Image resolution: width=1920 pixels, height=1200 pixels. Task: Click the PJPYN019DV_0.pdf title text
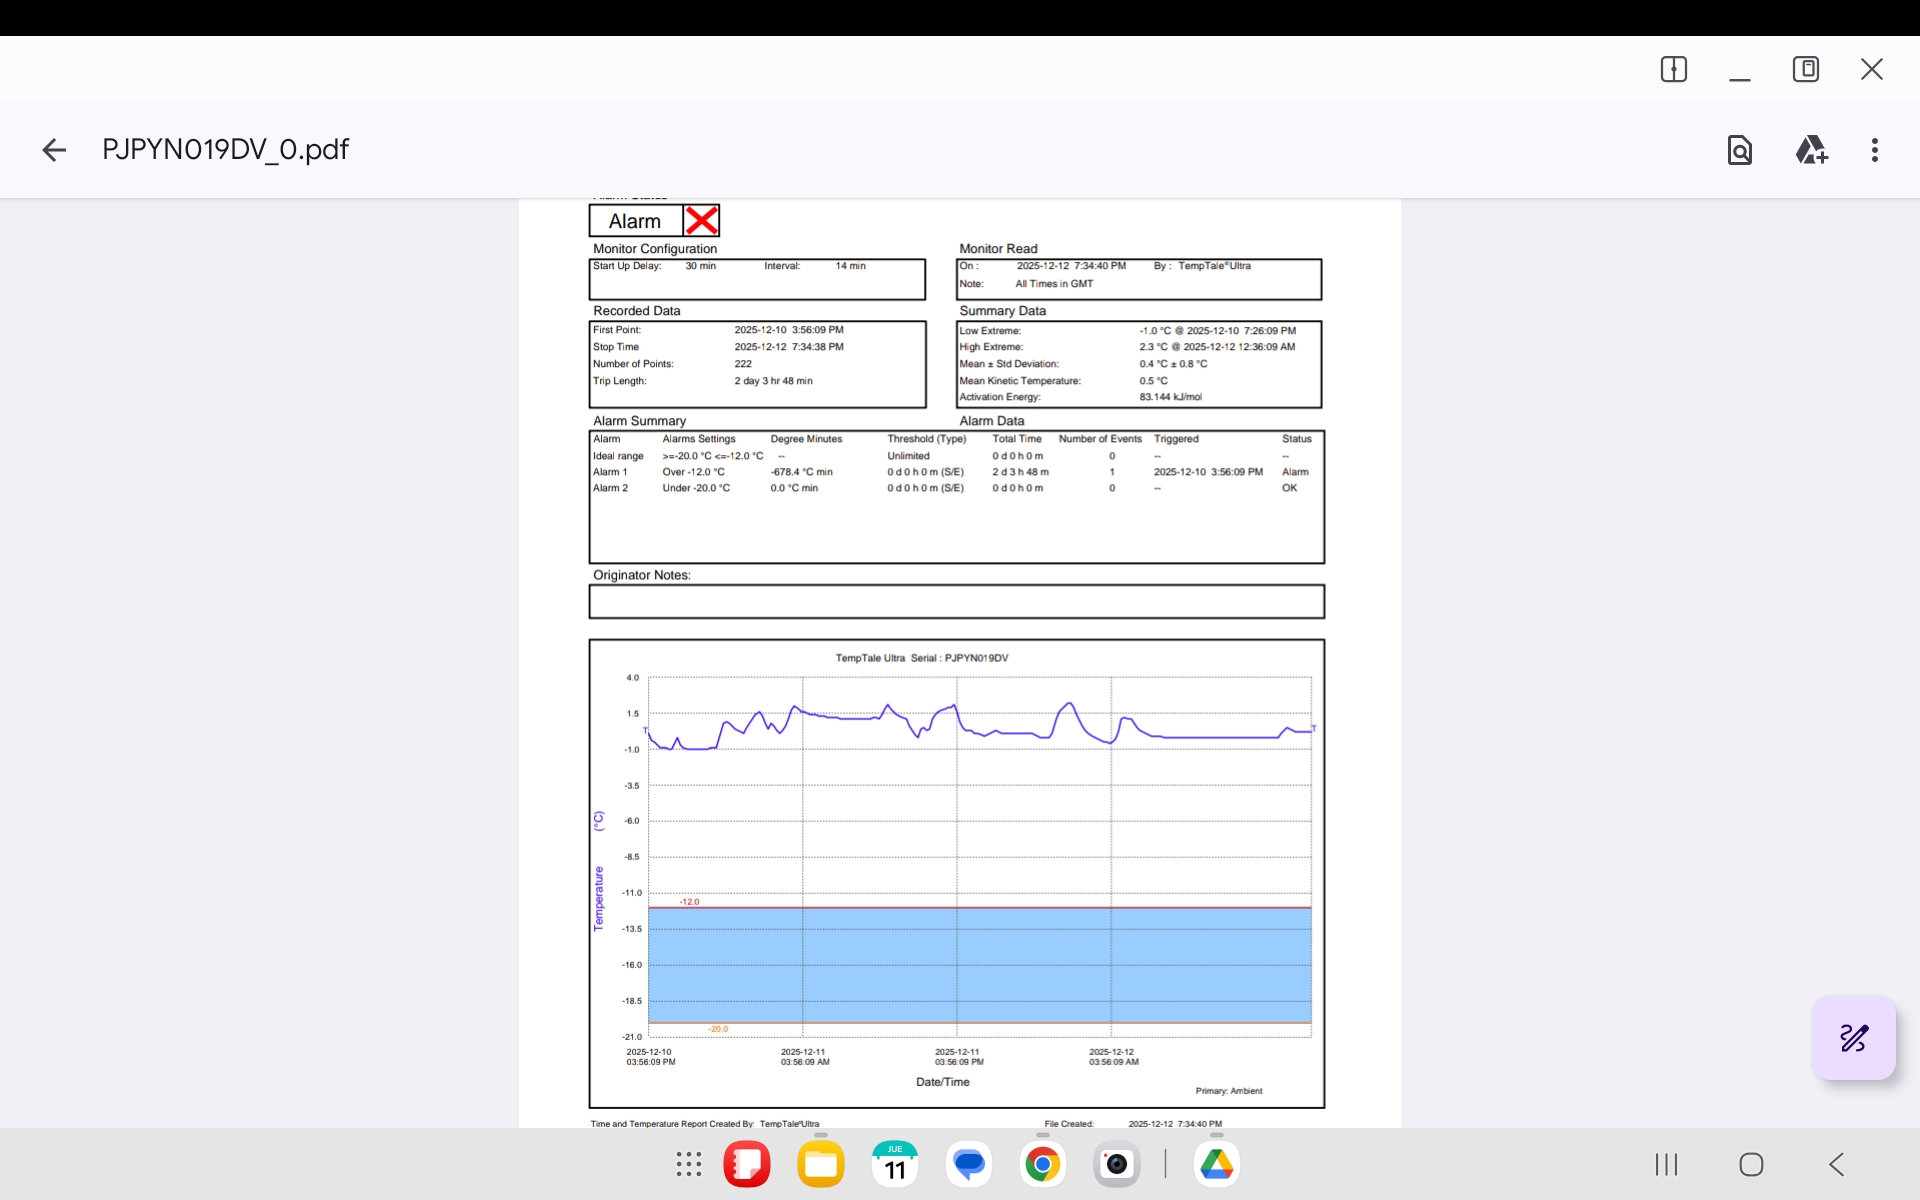[x=225, y=150]
